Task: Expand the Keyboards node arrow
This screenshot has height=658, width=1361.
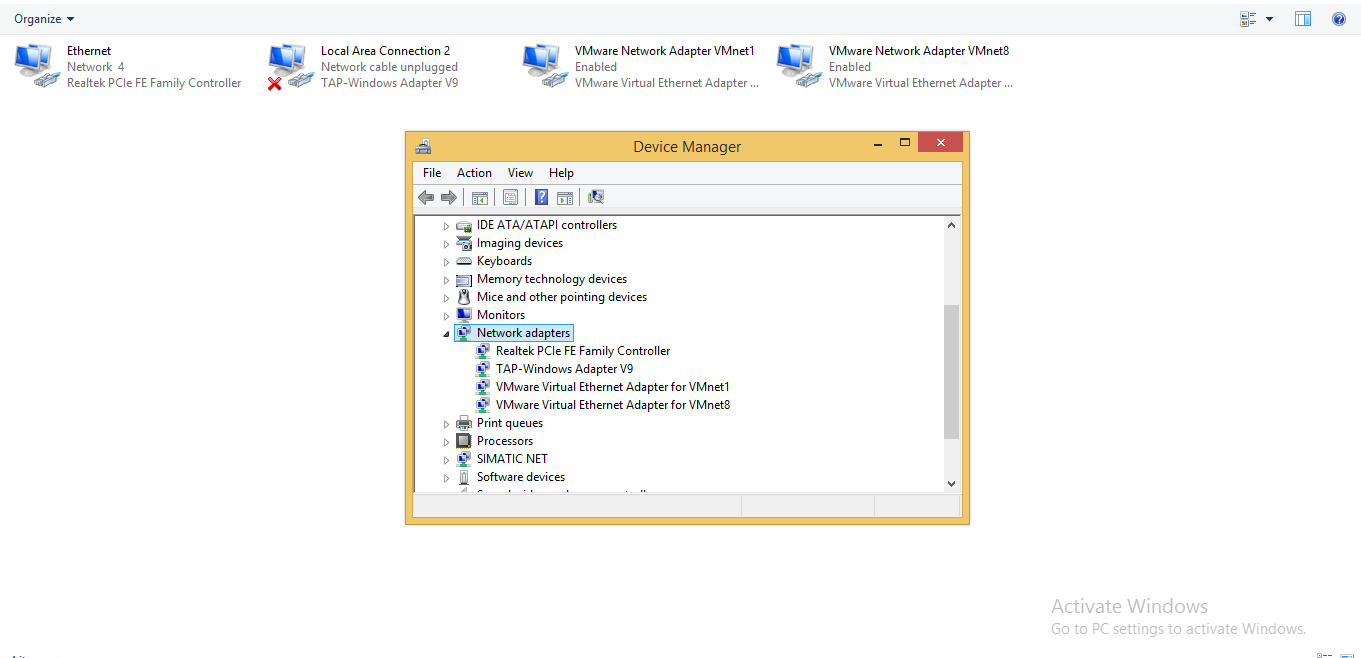Action: point(446,262)
